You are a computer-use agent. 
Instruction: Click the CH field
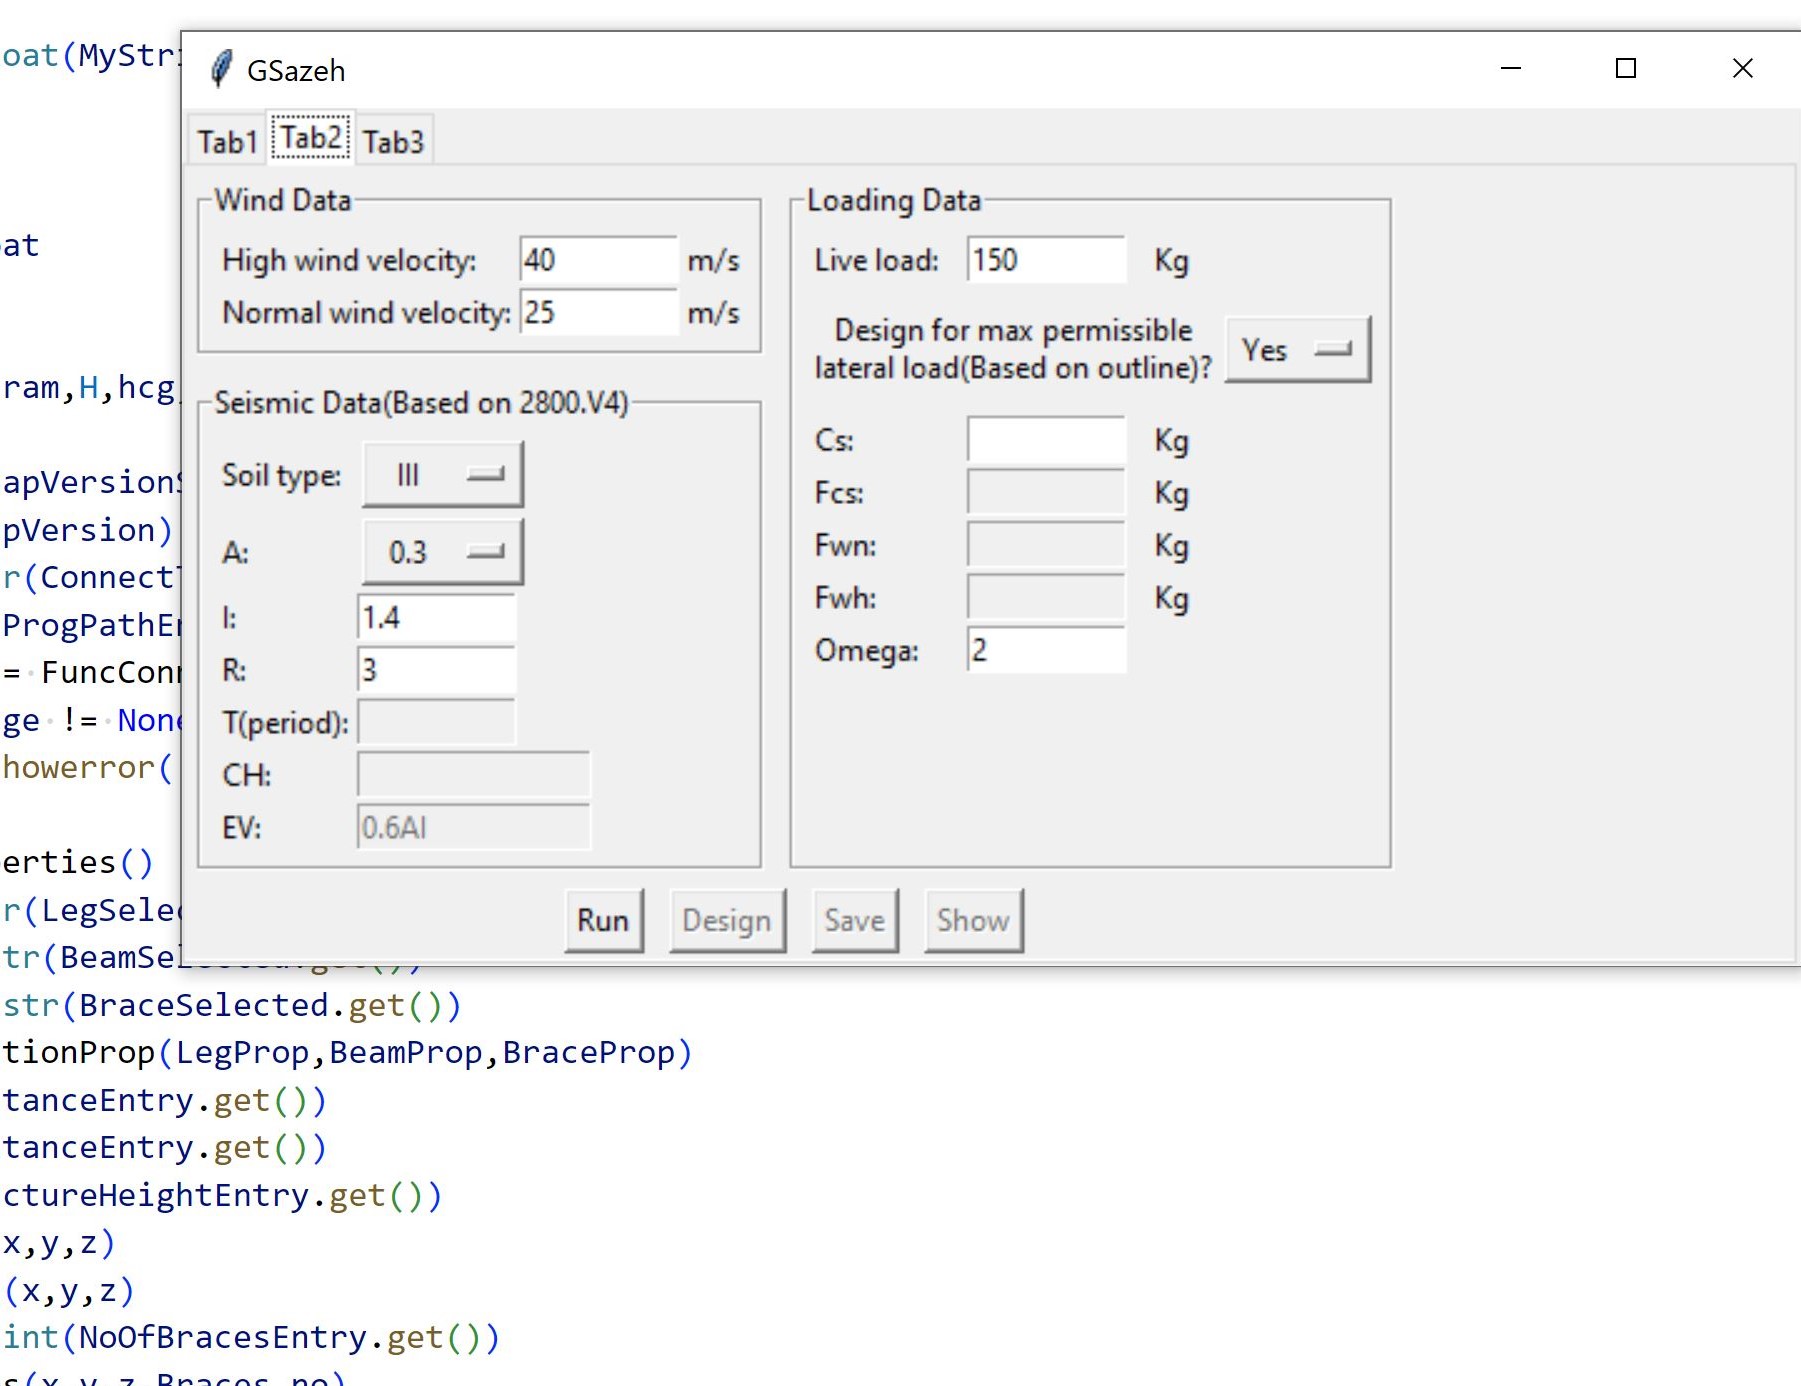click(473, 774)
